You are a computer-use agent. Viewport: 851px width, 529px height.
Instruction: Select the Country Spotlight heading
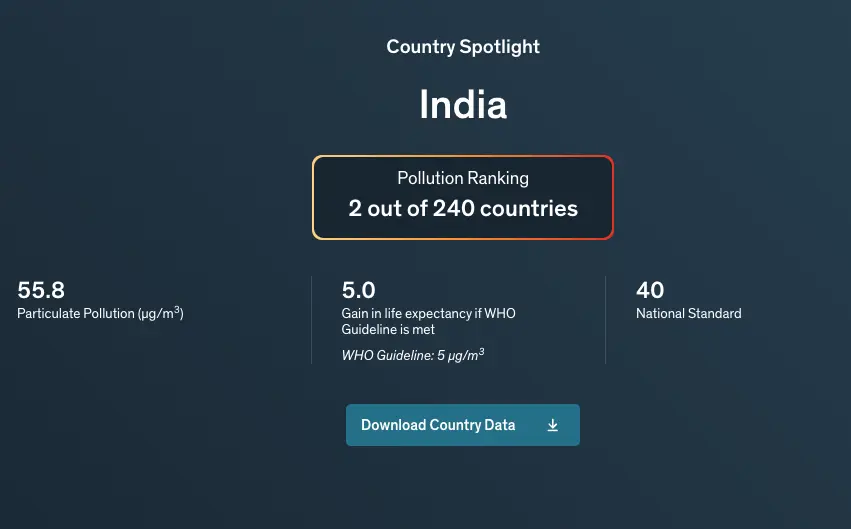click(x=463, y=47)
